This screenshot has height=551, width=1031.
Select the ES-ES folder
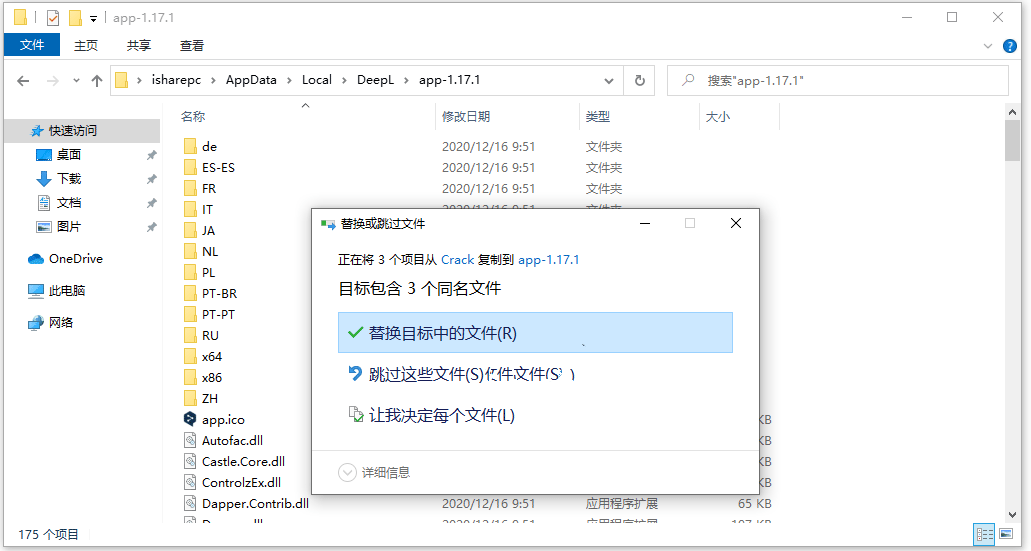218,167
